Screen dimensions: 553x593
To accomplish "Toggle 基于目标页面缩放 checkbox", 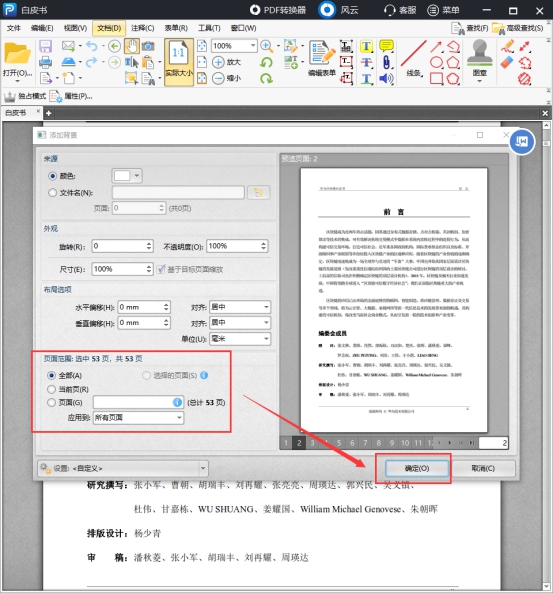I will (161, 269).
